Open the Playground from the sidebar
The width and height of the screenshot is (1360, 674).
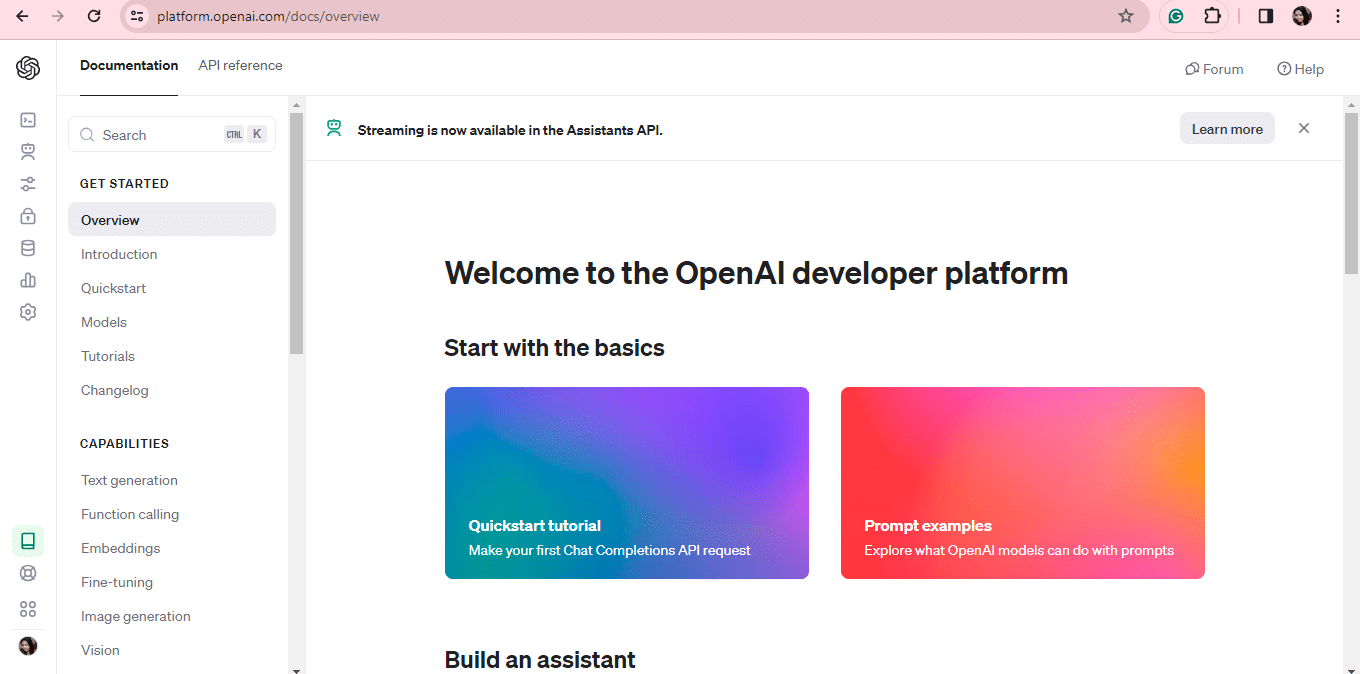coord(28,119)
